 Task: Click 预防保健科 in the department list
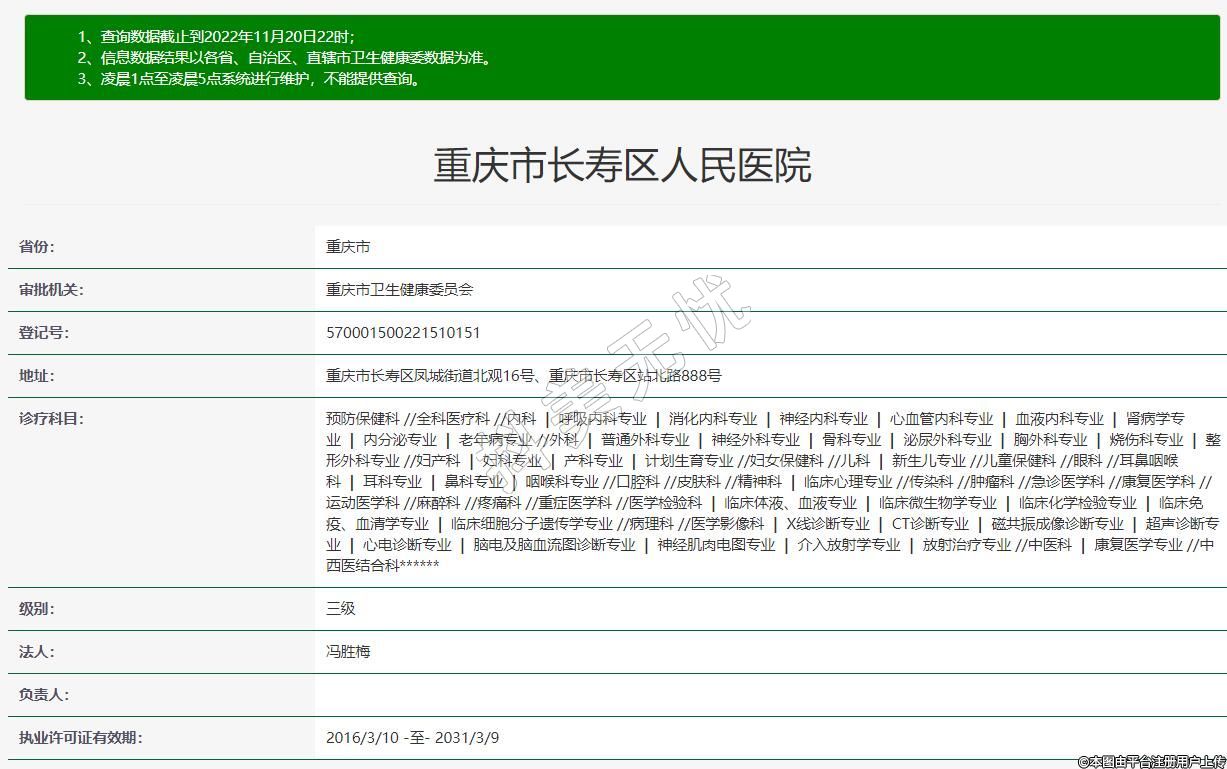(362, 419)
